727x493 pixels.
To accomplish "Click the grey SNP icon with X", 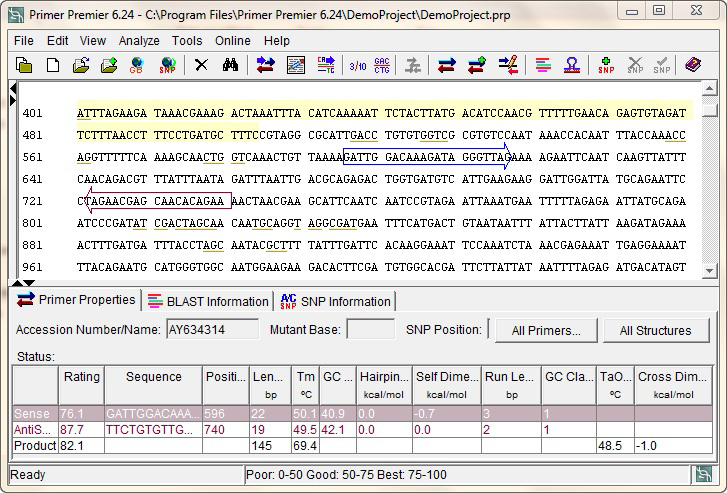I will click(635, 65).
